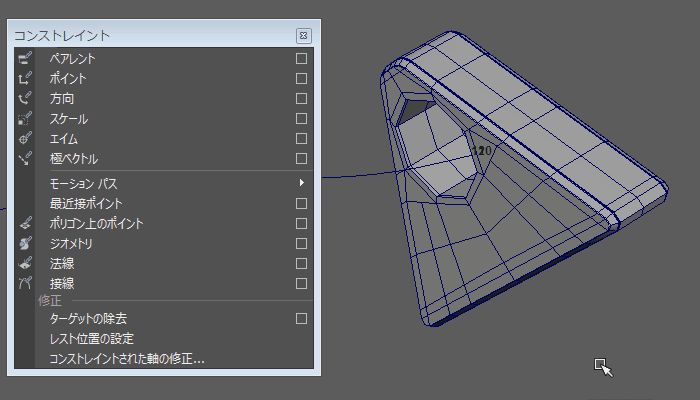Open ジオメトリ options box

(x=301, y=243)
